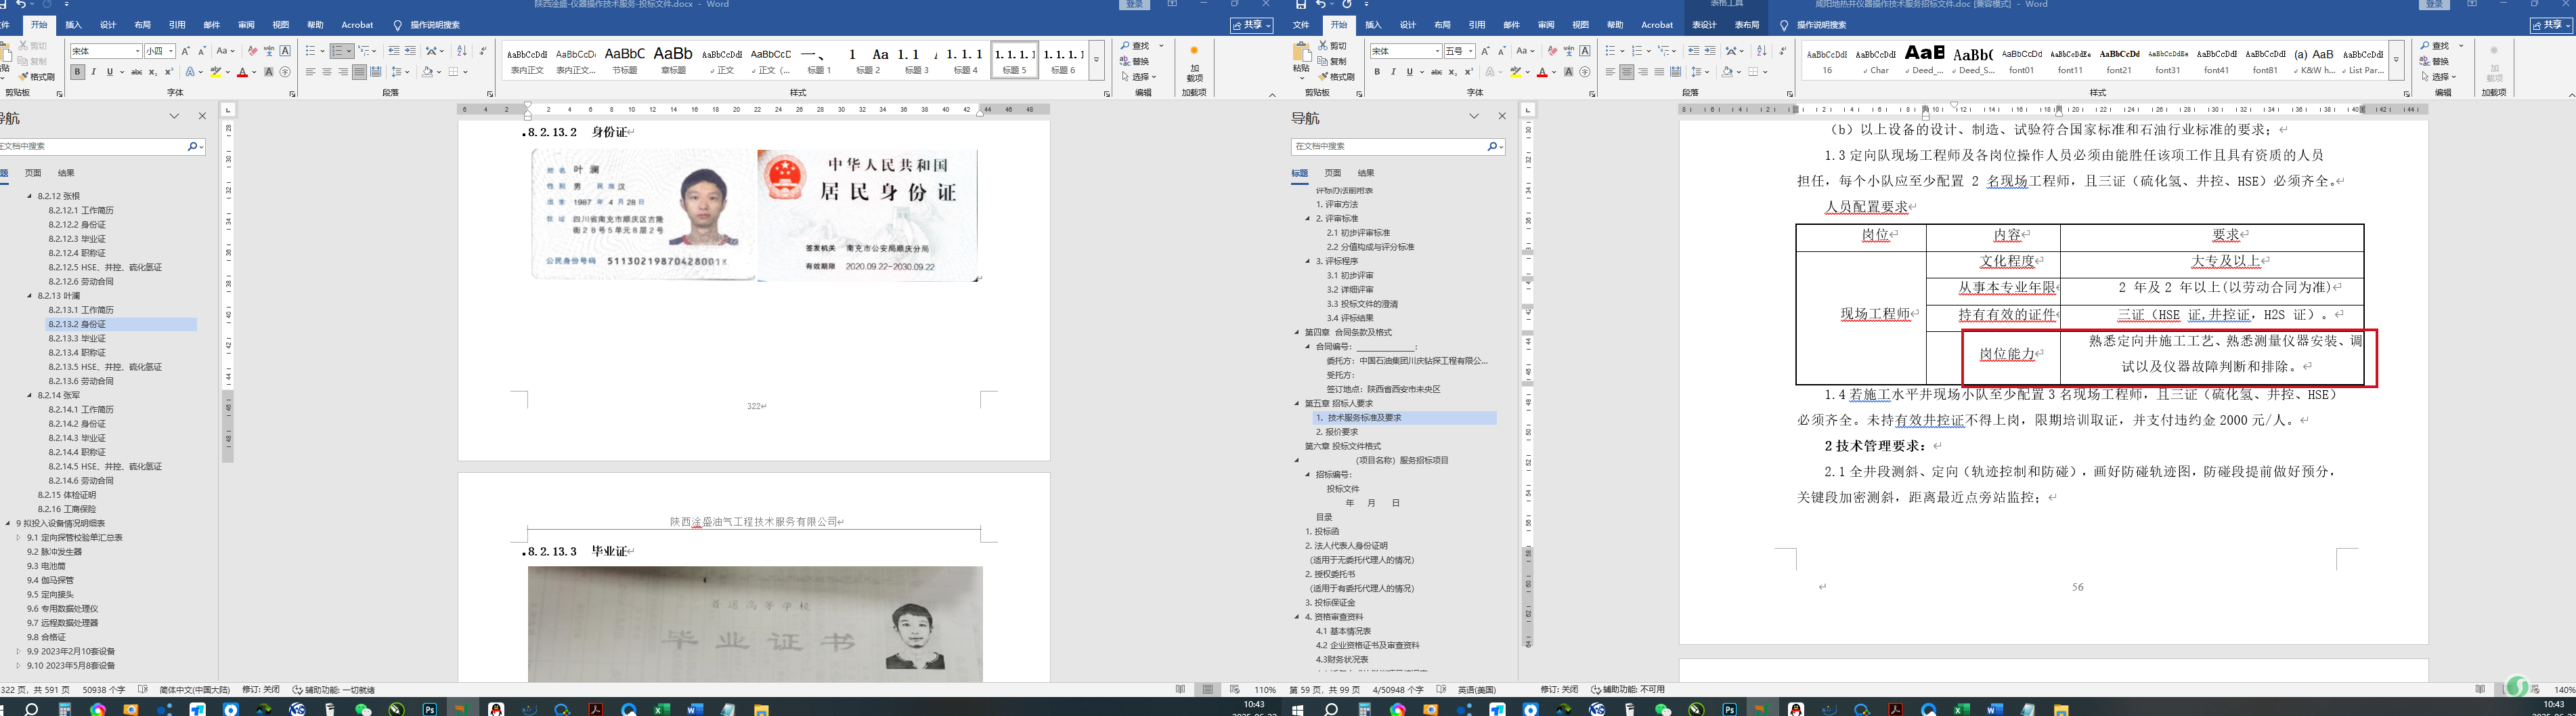Collapse the 8.2.13 叶澜 heading in left navigation
2576x716 pixels.
pyautogui.click(x=30, y=296)
